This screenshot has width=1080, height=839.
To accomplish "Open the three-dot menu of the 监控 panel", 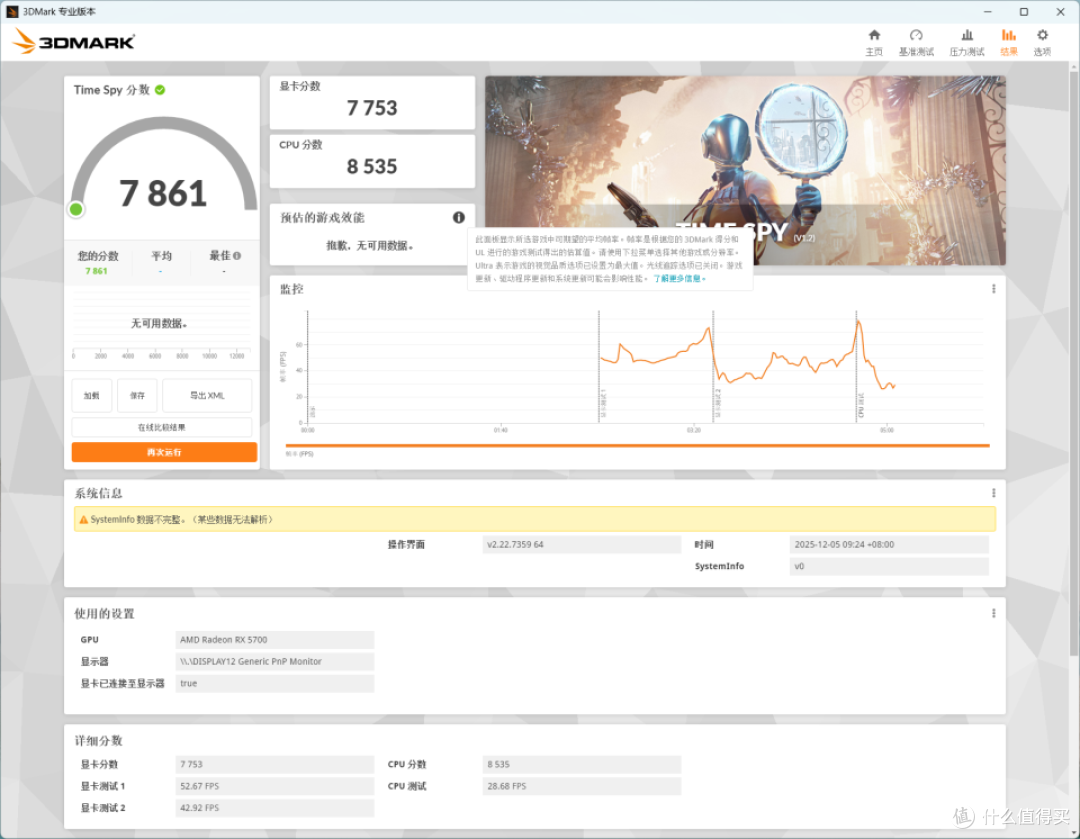I will click(x=993, y=289).
